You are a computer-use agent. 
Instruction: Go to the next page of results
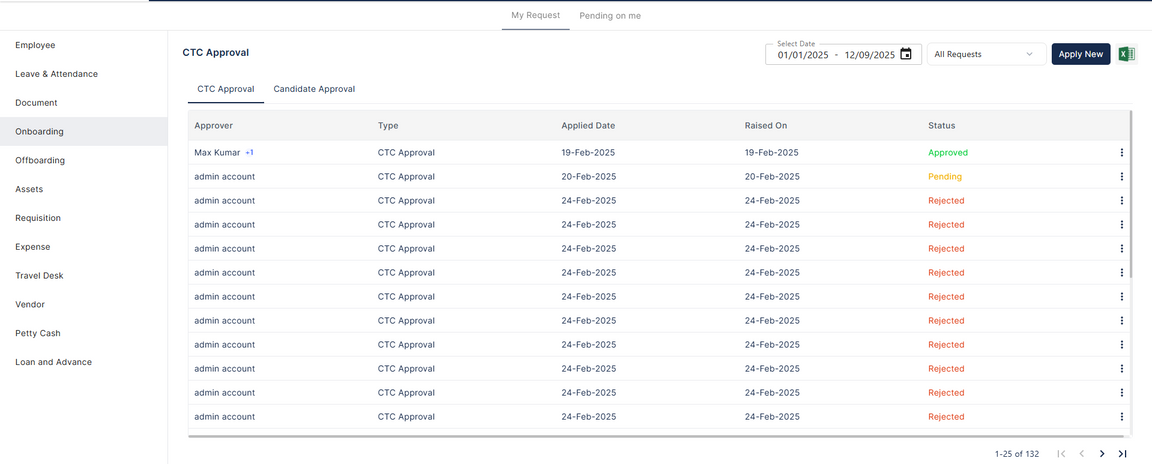[x=1102, y=454]
